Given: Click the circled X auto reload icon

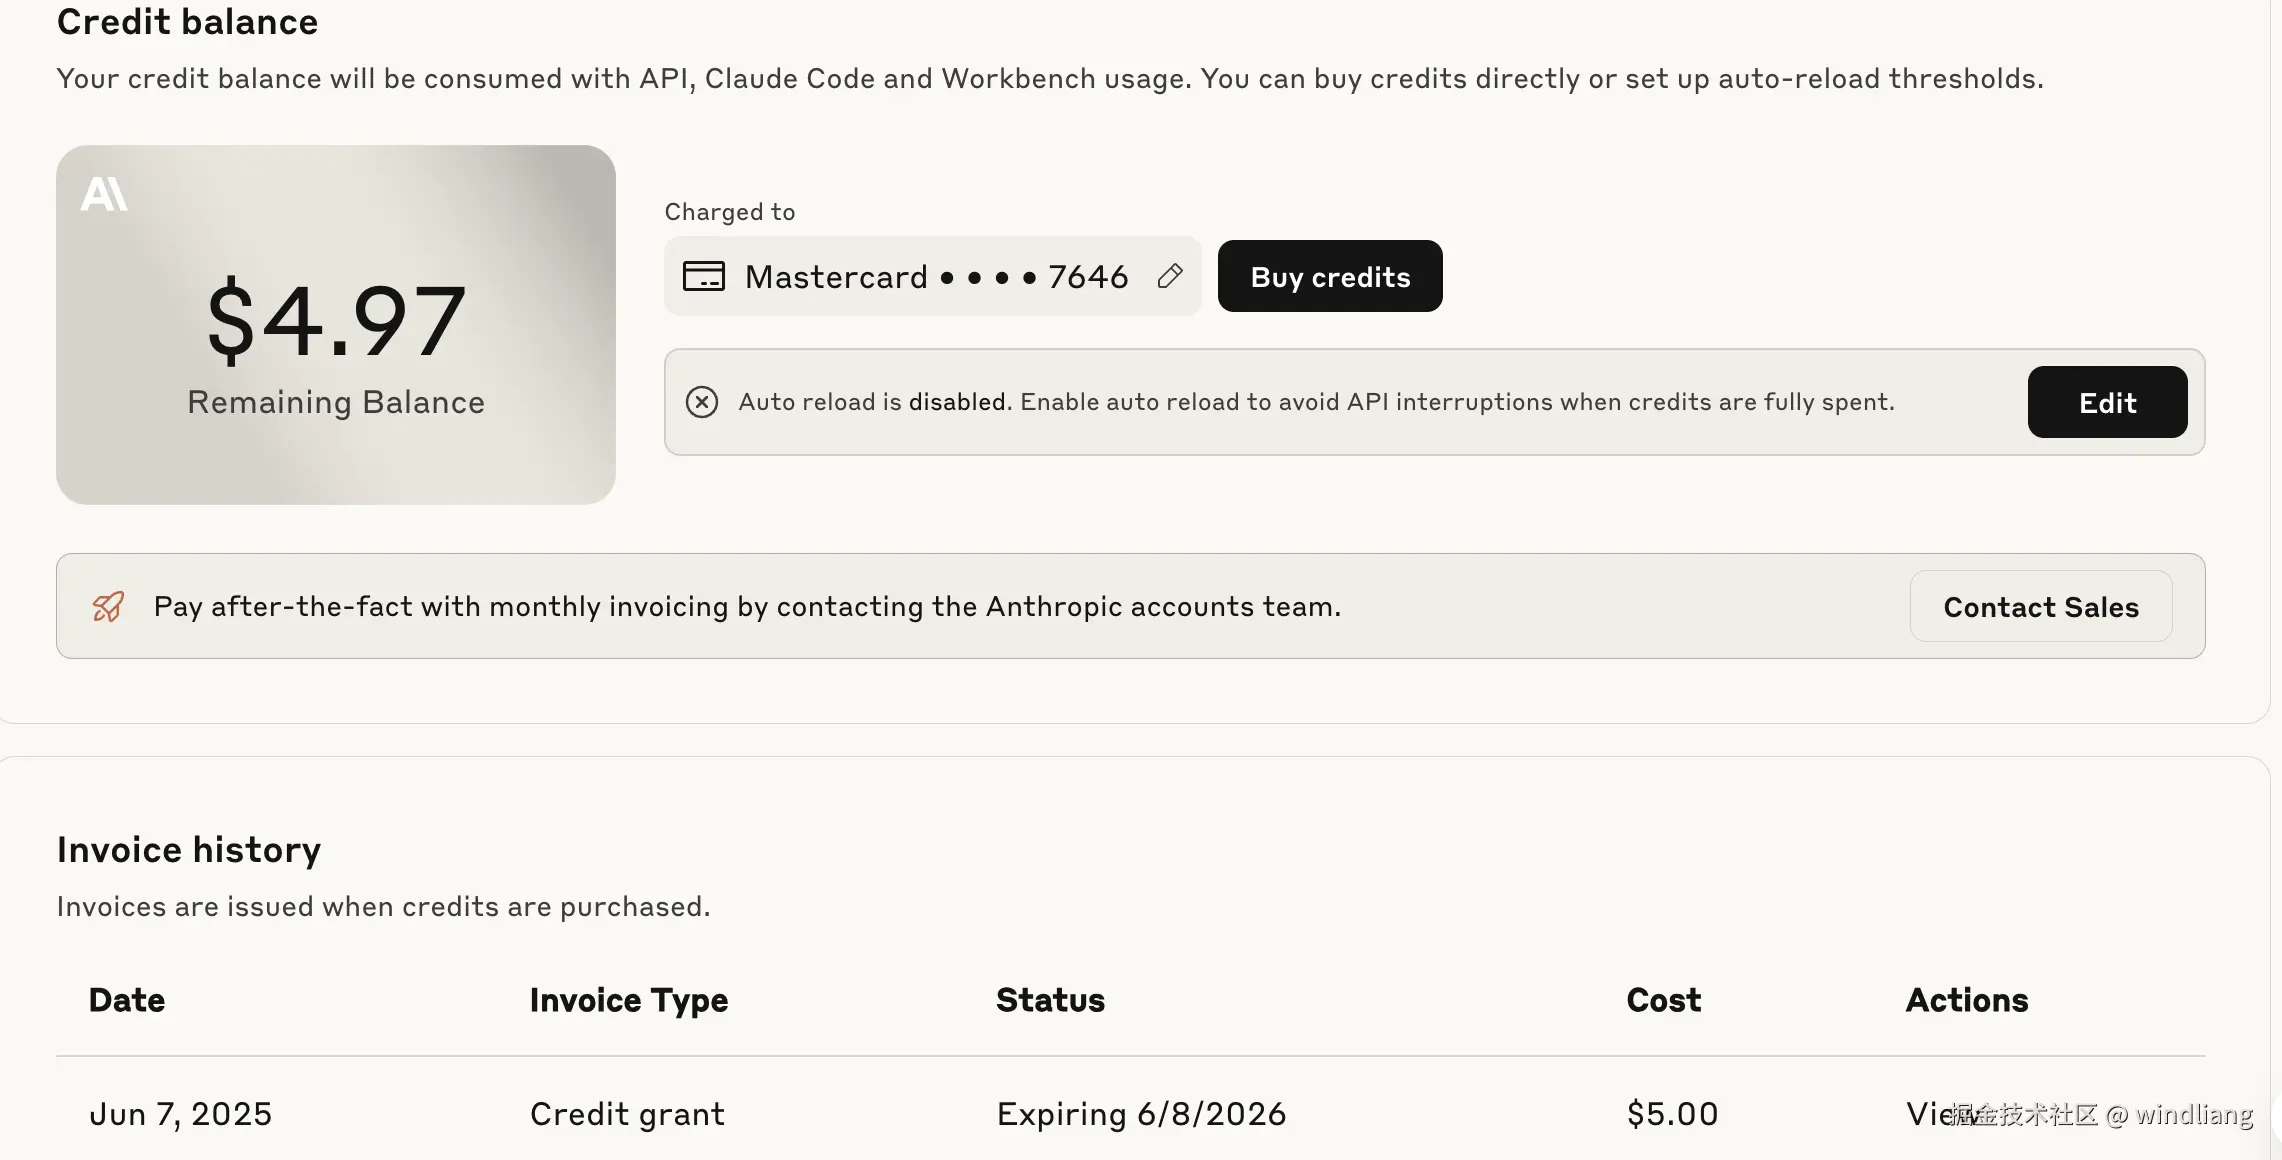Looking at the screenshot, I should (702, 402).
